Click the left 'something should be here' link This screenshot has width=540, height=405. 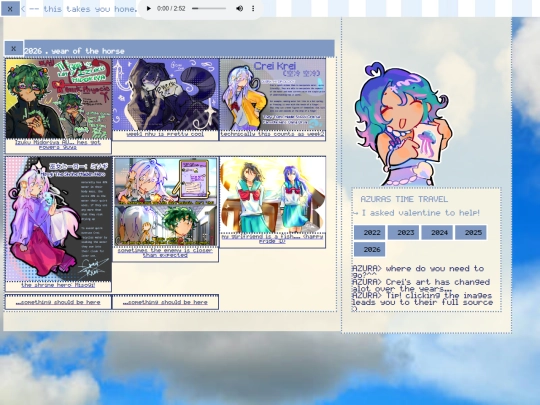coord(58,302)
